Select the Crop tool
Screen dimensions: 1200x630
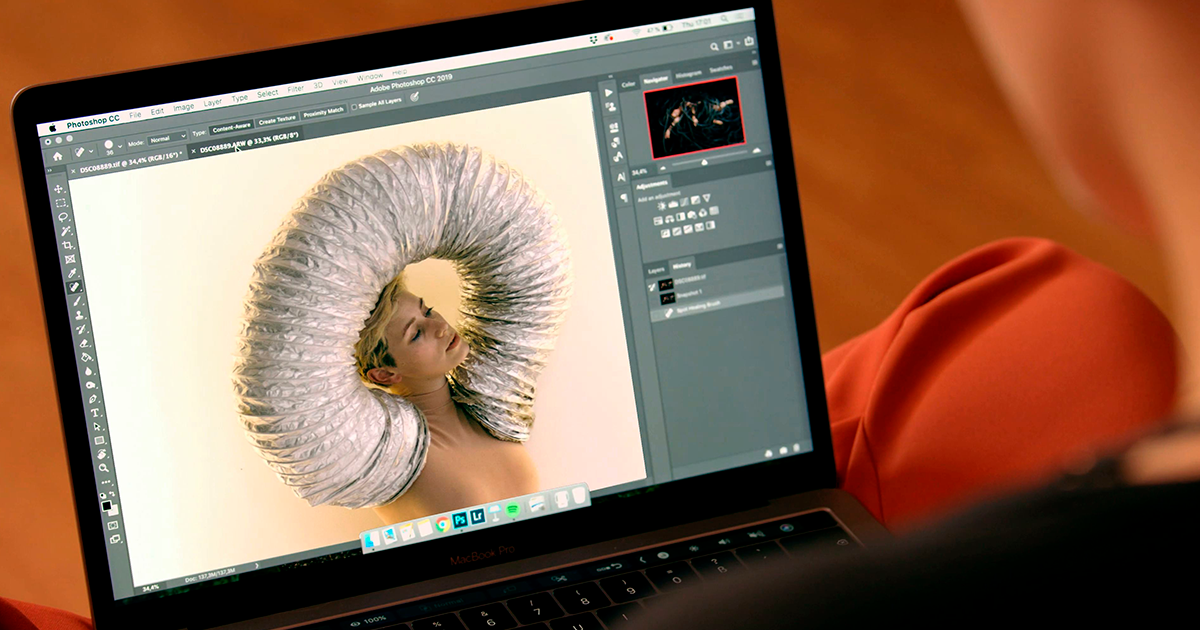click(x=67, y=245)
